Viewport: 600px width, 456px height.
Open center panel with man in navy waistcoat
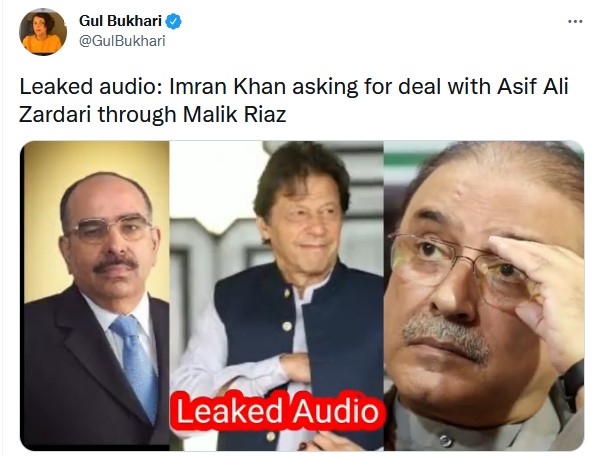click(x=277, y=296)
